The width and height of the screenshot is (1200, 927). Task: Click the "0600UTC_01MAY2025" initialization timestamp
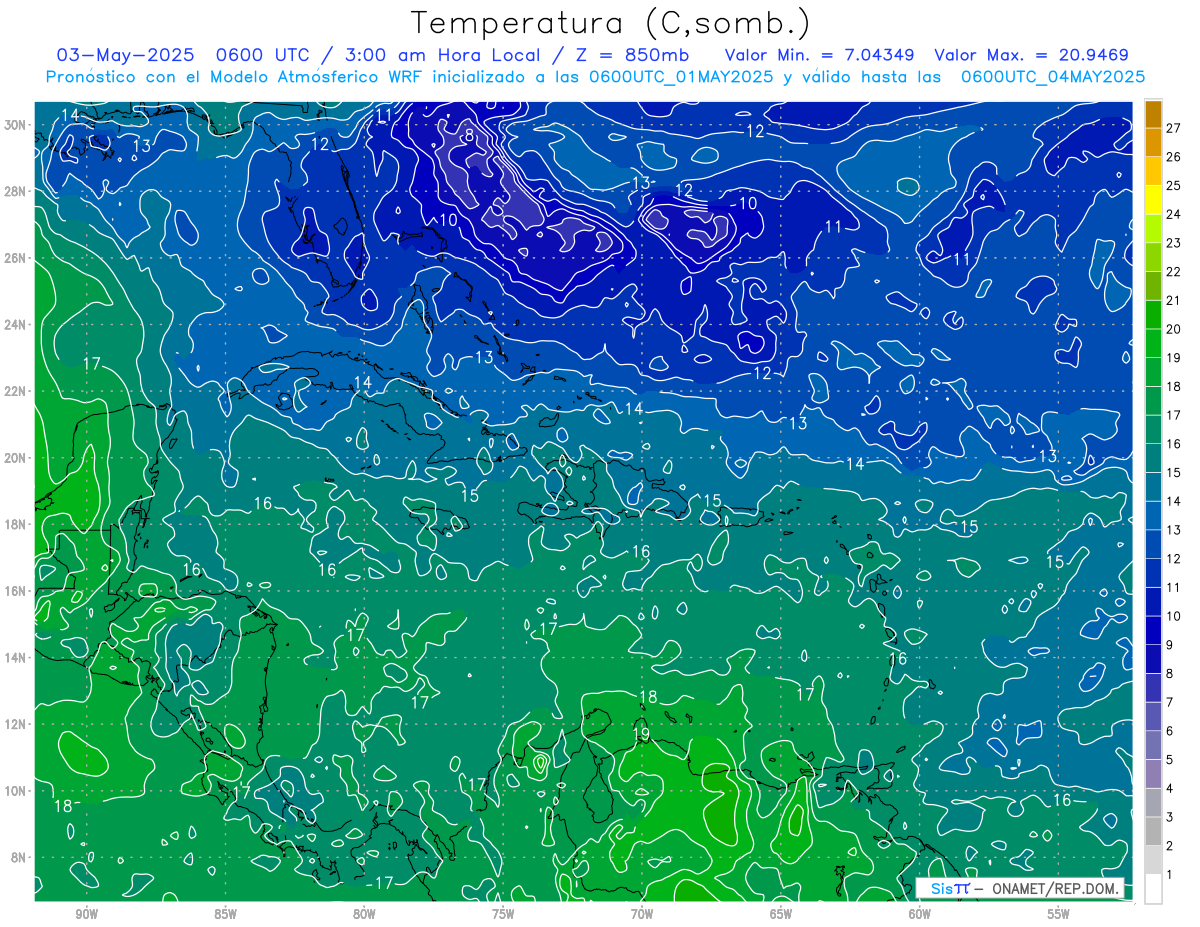click(x=680, y=77)
